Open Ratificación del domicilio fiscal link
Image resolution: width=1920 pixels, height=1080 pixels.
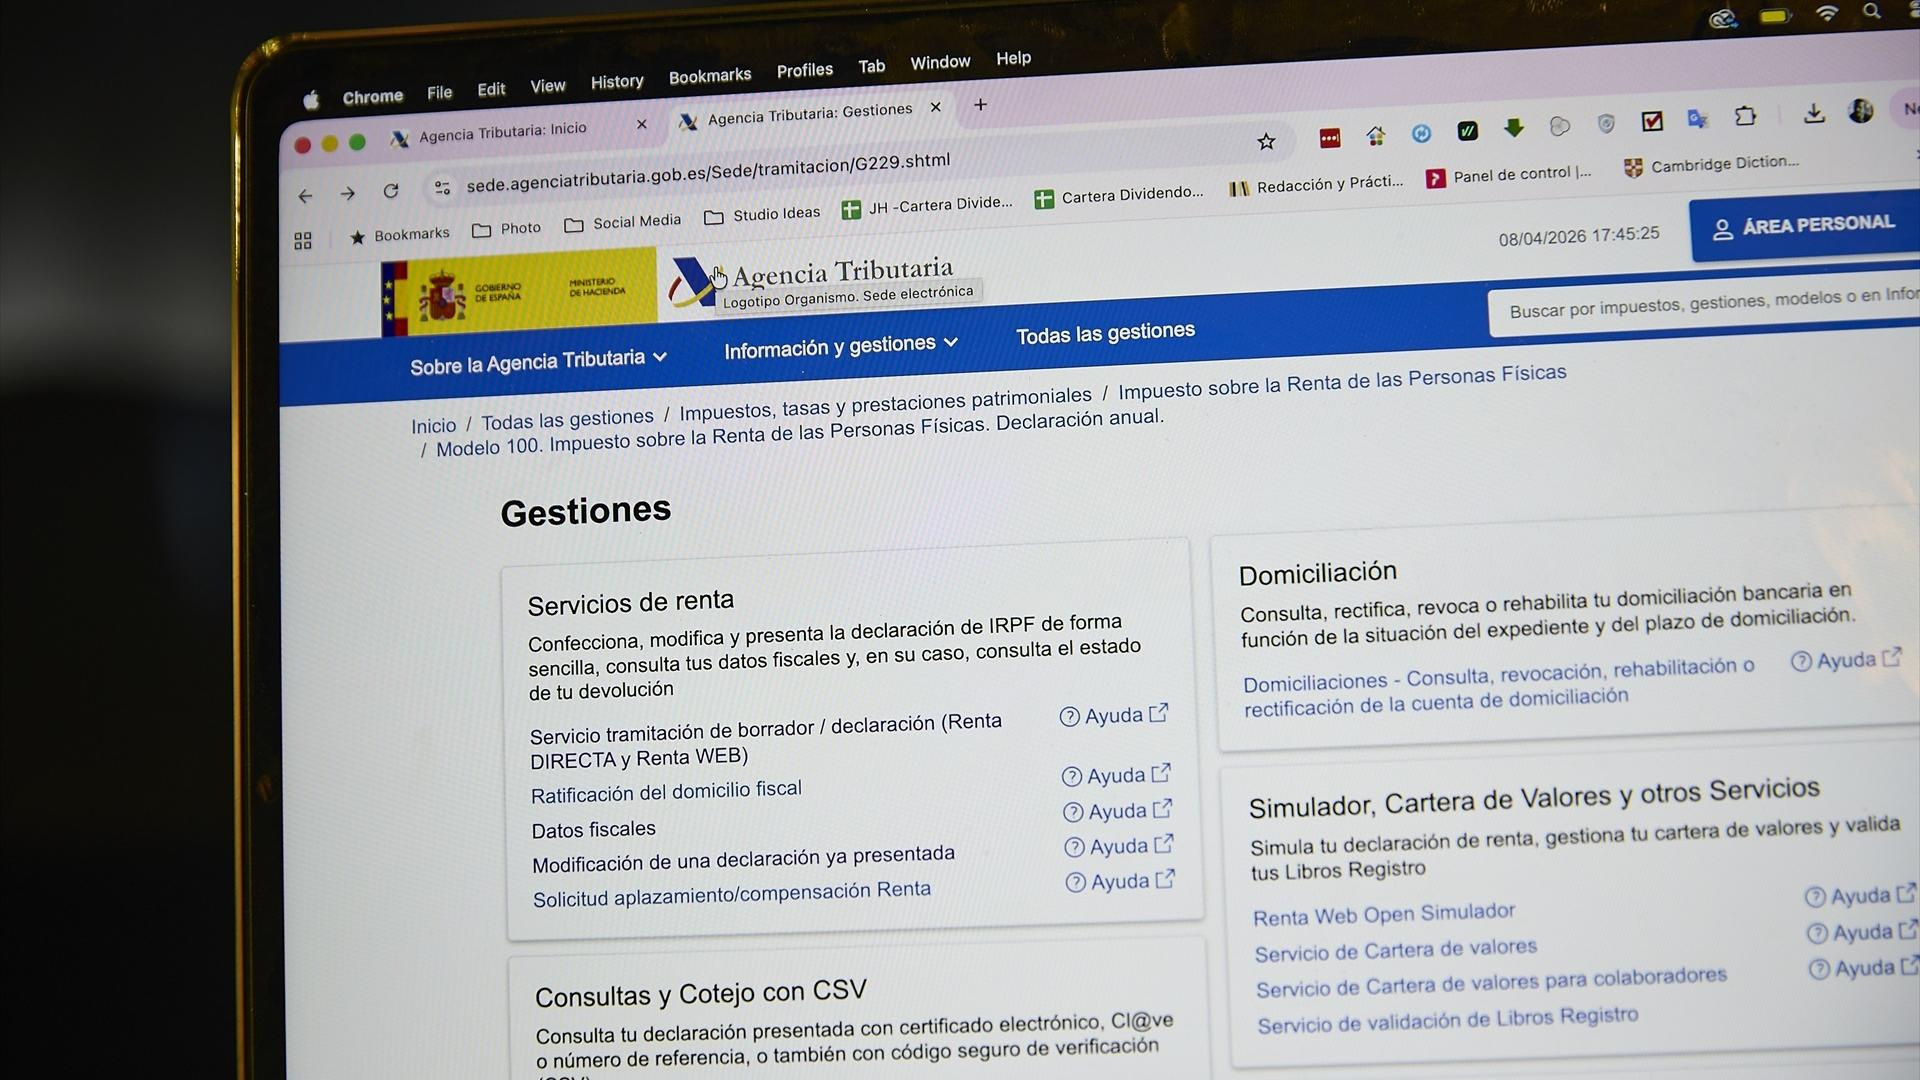[666, 792]
